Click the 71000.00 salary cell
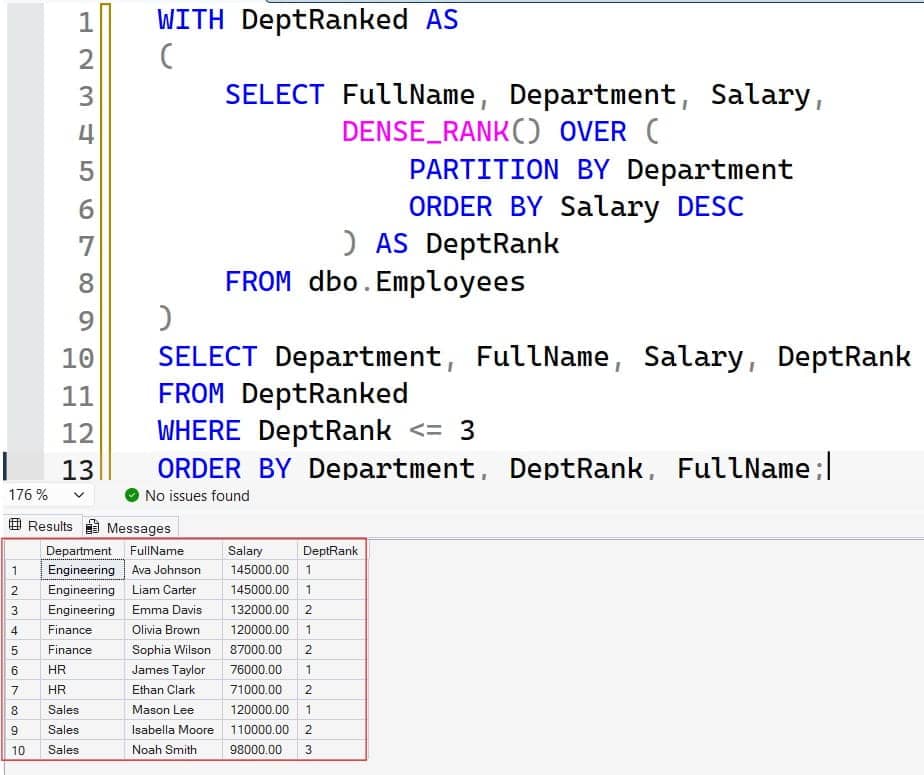This screenshot has width=924, height=775. point(260,690)
